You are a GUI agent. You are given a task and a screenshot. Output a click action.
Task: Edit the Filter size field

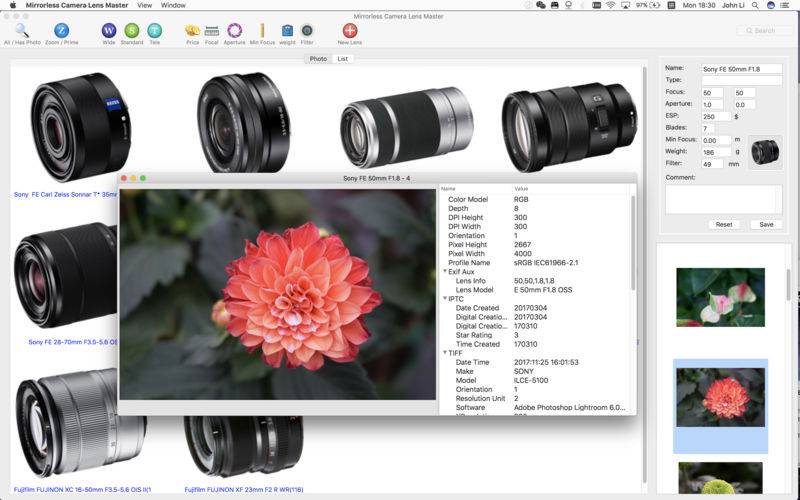tap(712, 164)
